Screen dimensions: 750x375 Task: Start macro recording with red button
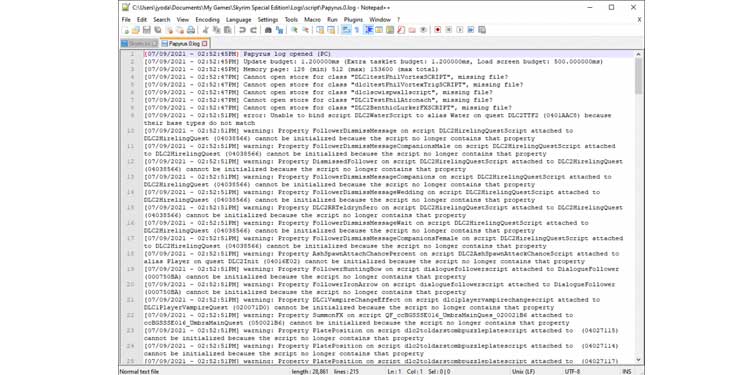point(439,30)
